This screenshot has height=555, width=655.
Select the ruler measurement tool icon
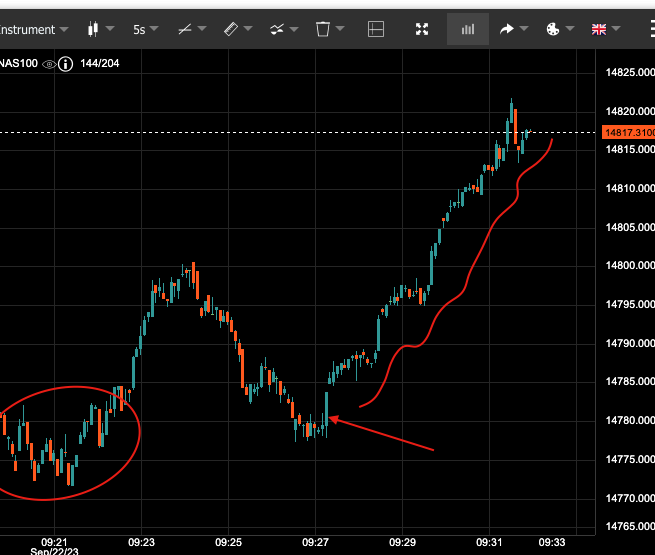[231, 29]
